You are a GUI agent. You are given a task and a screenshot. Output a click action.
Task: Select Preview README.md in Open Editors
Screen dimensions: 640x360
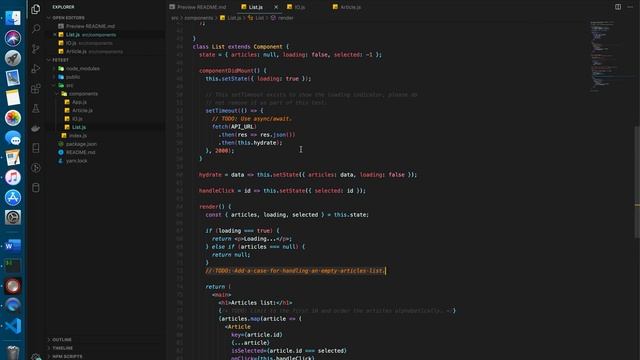(x=90, y=26)
